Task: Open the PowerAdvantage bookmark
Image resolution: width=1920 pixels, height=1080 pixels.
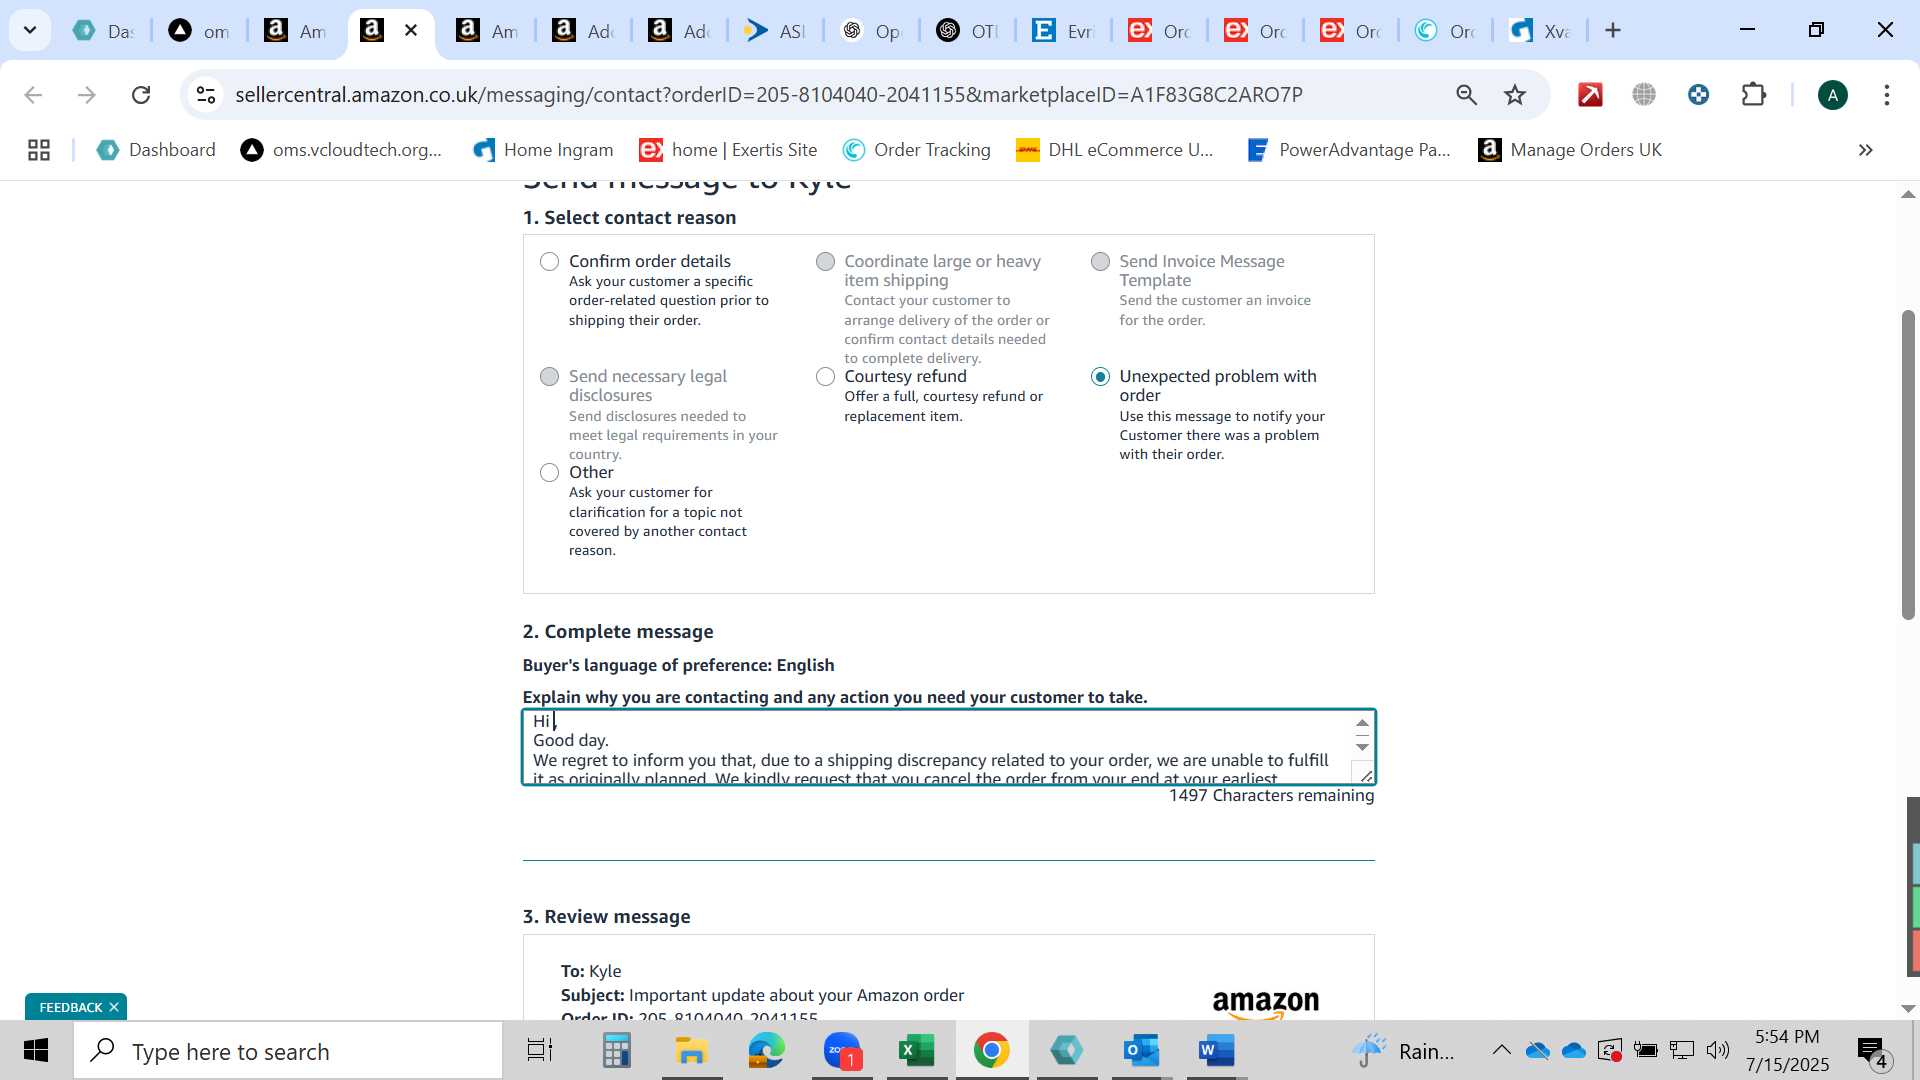Action: coord(1349,150)
